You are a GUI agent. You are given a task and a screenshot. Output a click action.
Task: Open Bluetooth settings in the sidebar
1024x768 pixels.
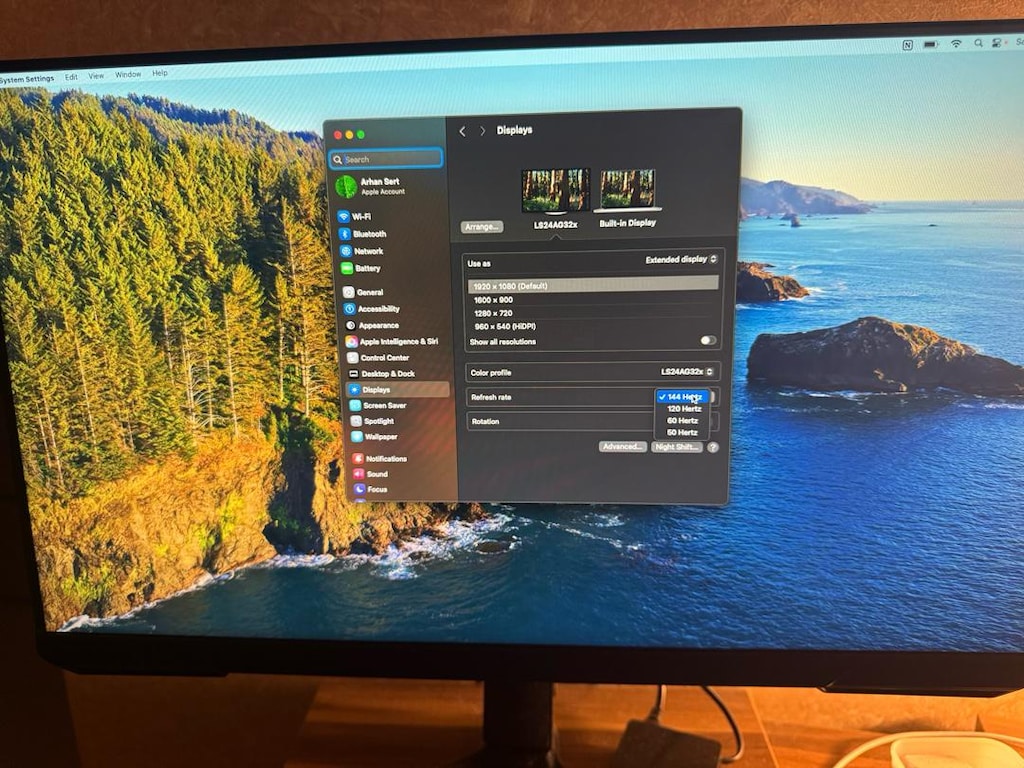pyautogui.click(x=362, y=234)
